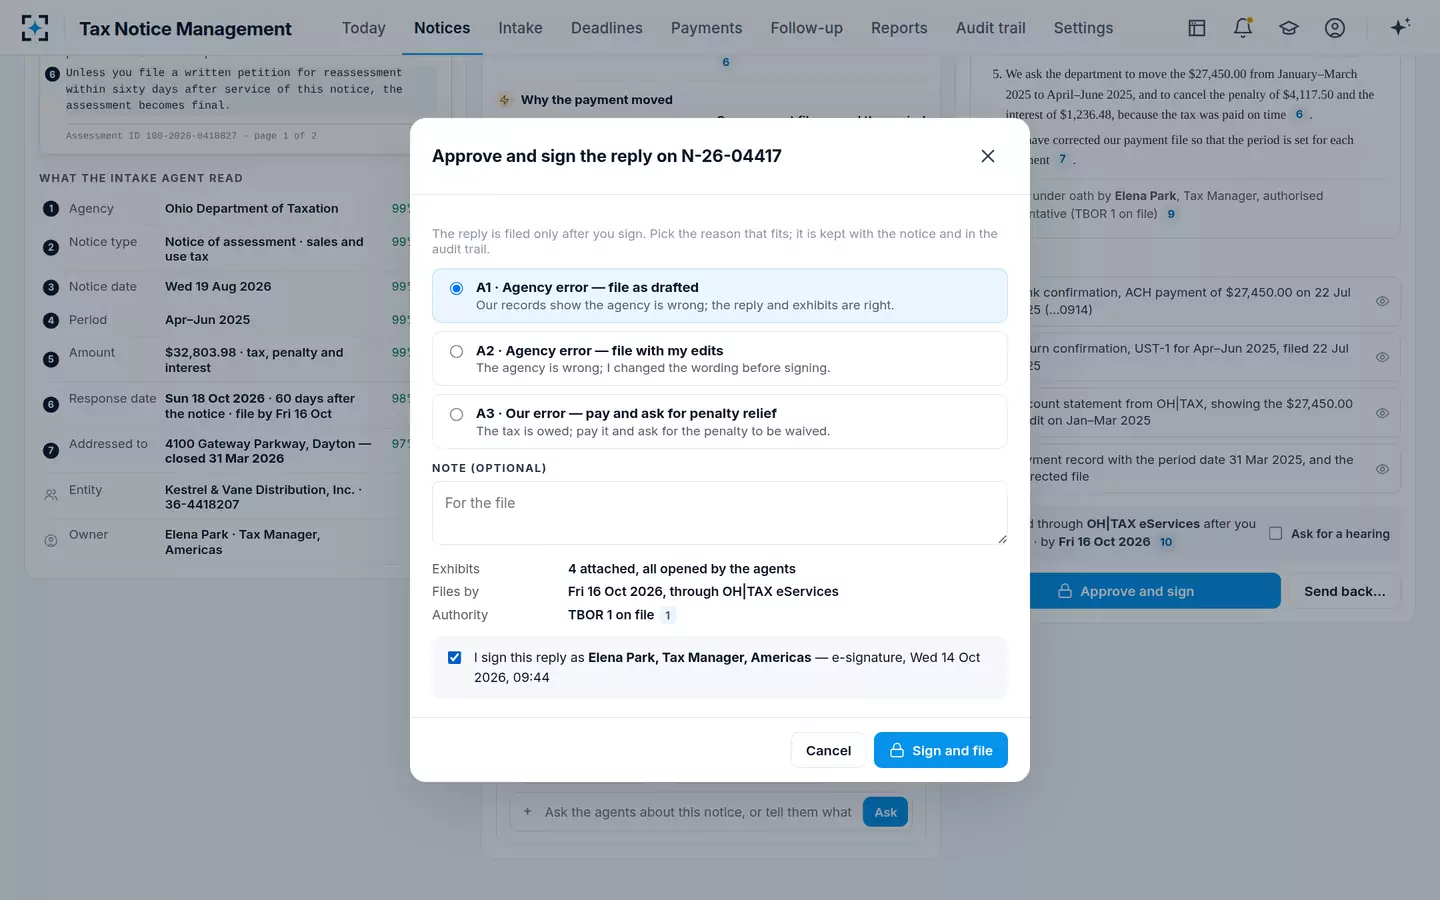1440x900 pixels.
Task: Select A3 Our error — pay and ask relief
Action: point(720,422)
